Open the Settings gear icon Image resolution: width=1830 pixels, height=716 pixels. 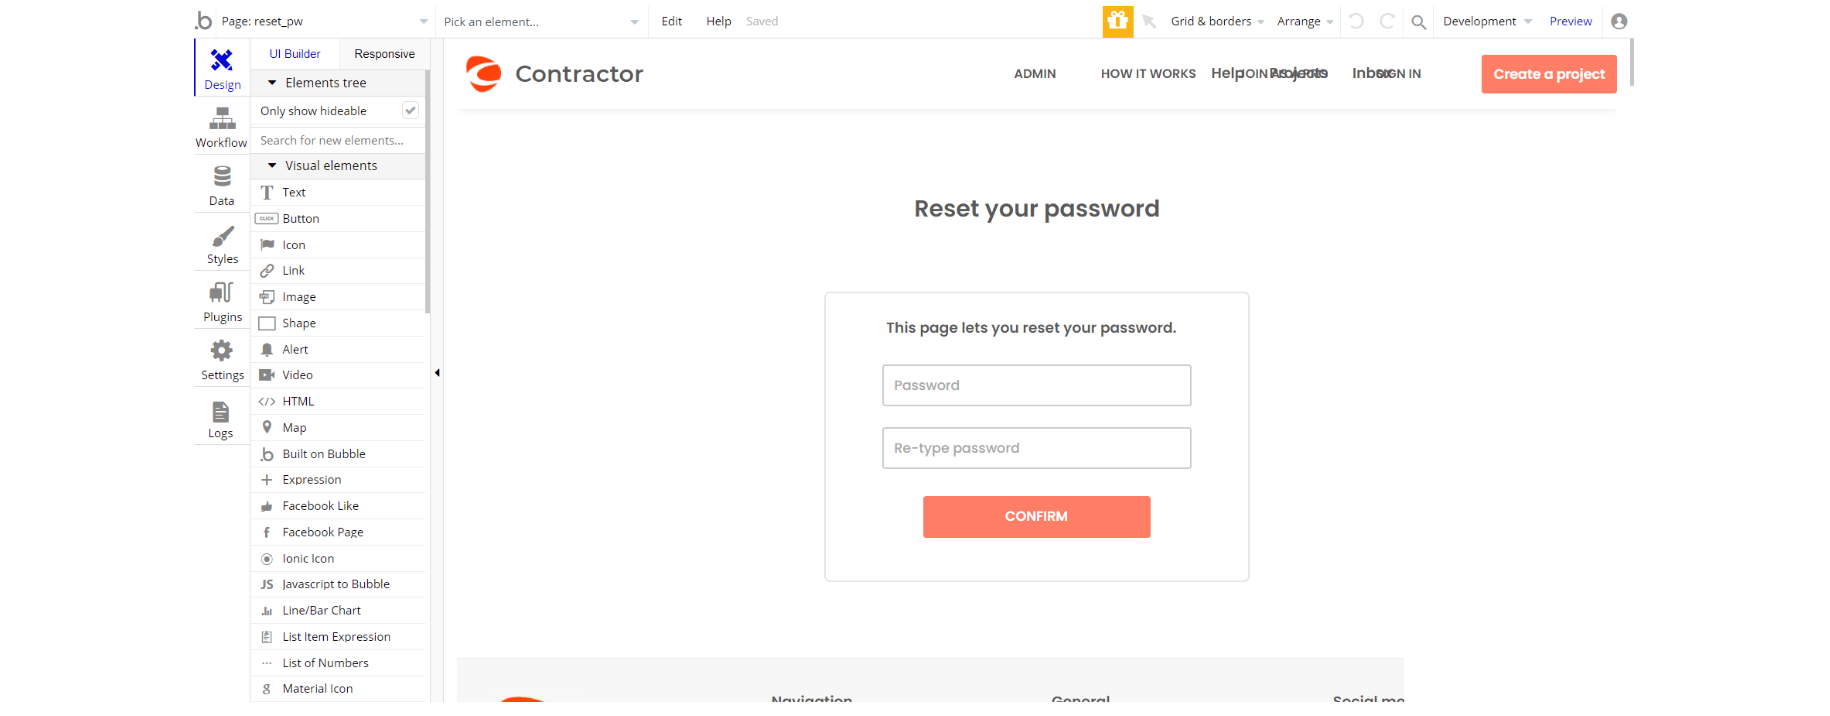pyautogui.click(x=222, y=351)
